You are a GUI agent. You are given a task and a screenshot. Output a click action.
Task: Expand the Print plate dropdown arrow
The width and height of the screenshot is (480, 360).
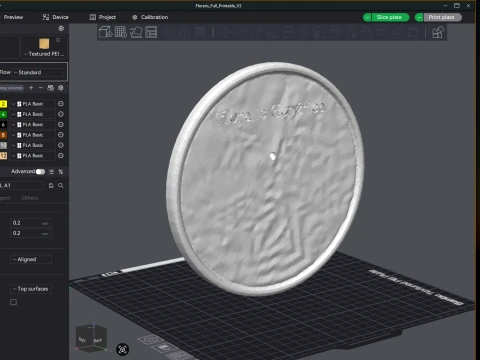click(419, 17)
